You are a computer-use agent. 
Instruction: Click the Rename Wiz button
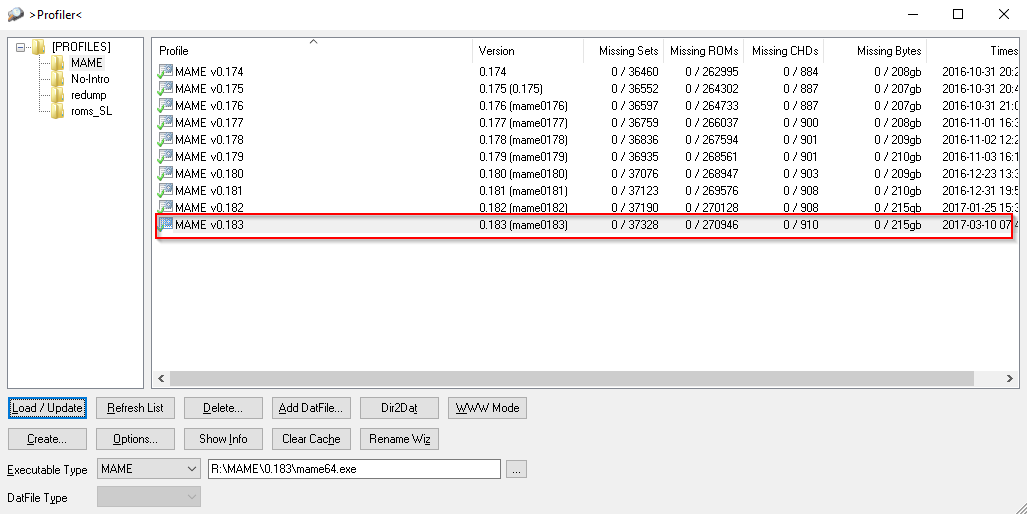coord(400,439)
